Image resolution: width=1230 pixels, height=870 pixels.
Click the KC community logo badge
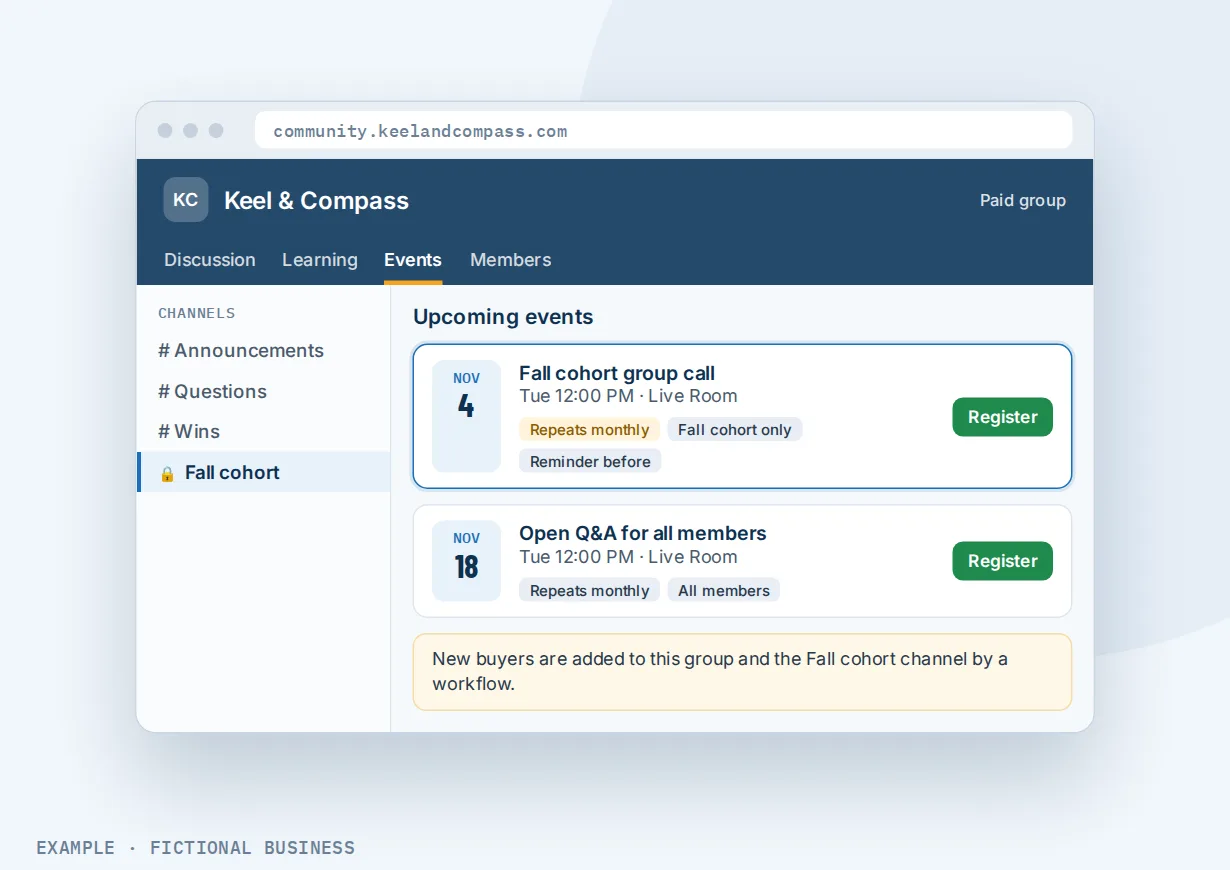(x=186, y=200)
